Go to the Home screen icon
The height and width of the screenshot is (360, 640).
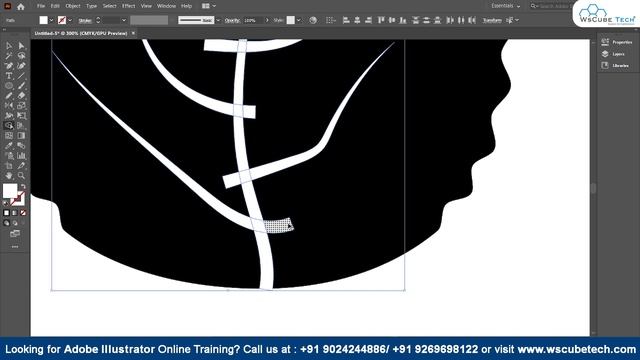20,7
